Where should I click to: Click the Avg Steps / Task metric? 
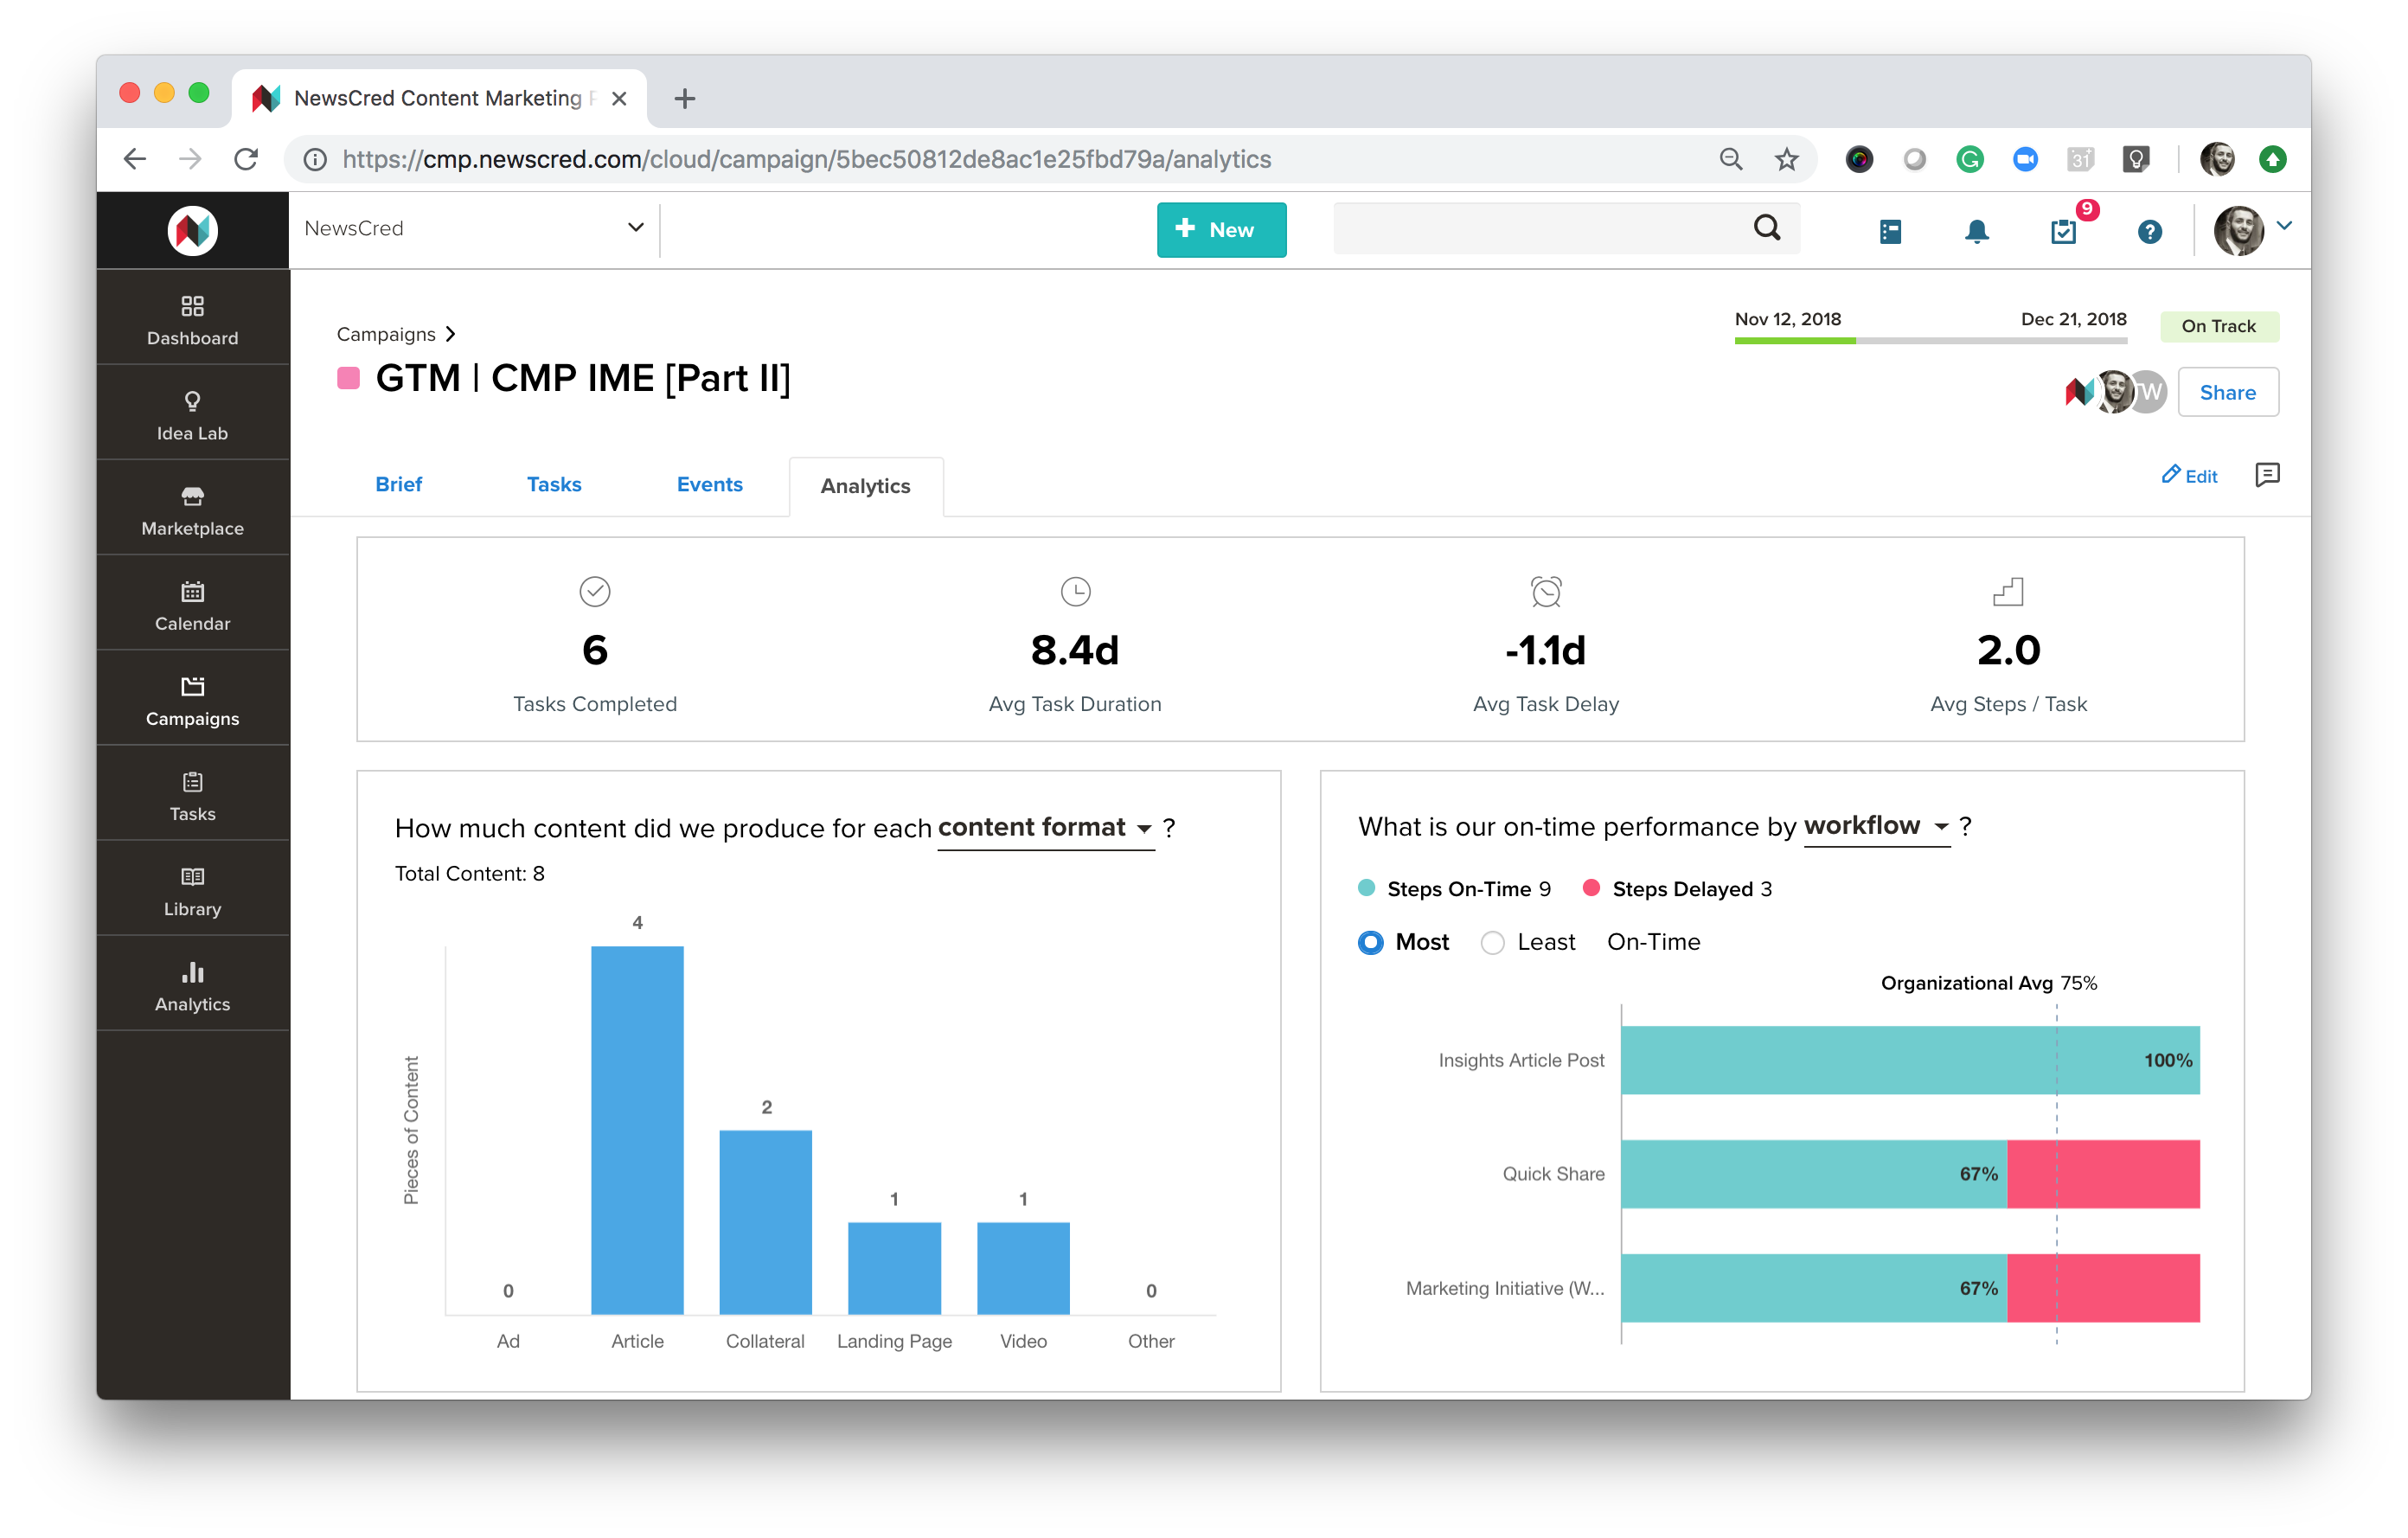(x=2008, y=646)
